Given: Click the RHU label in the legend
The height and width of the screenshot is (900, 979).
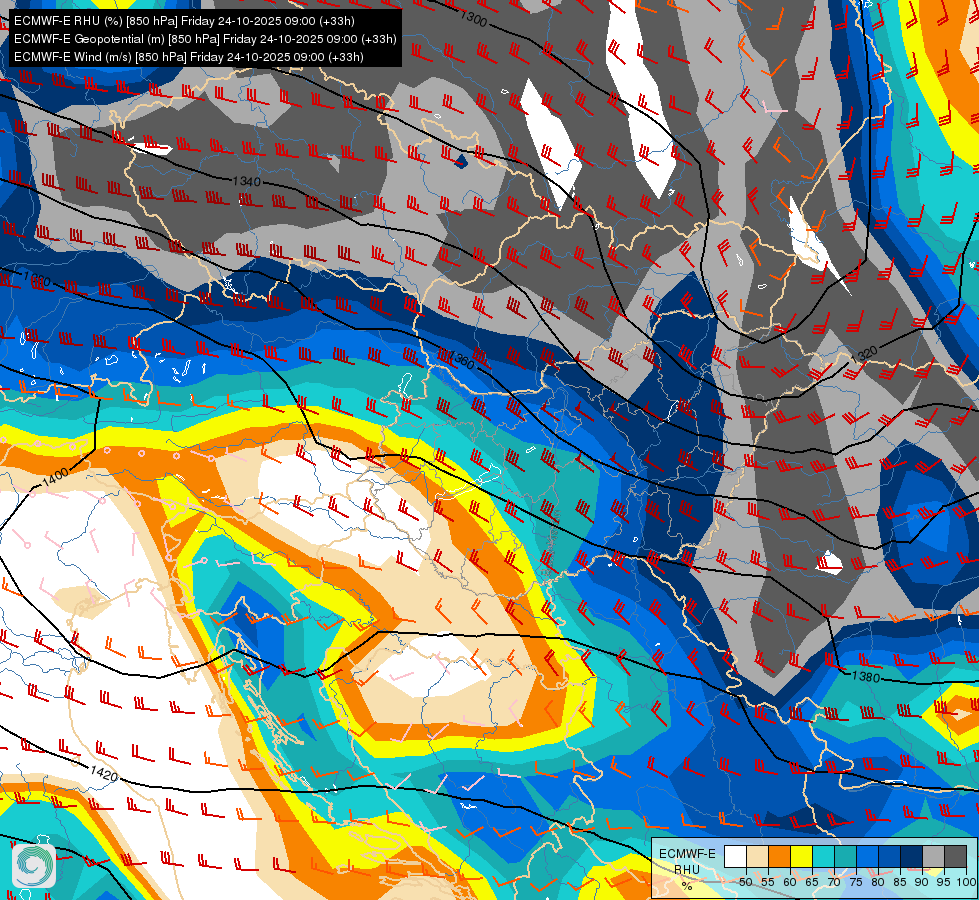Looking at the screenshot, I should click(x=687, y=870).
